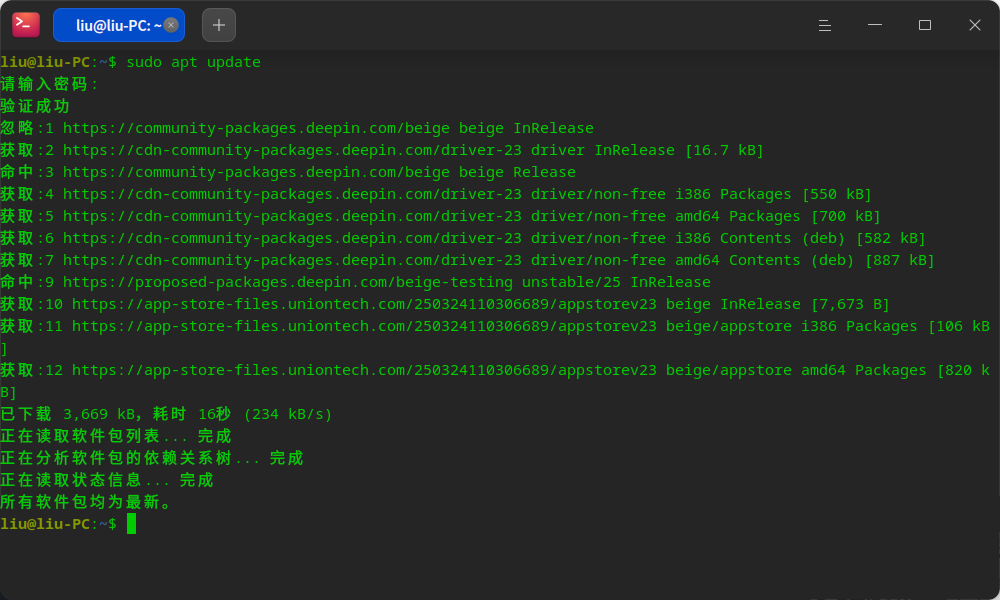This screenshot has height=600, width=1000.
Task: Open the terminal main menu
Action: click(825, 25)
